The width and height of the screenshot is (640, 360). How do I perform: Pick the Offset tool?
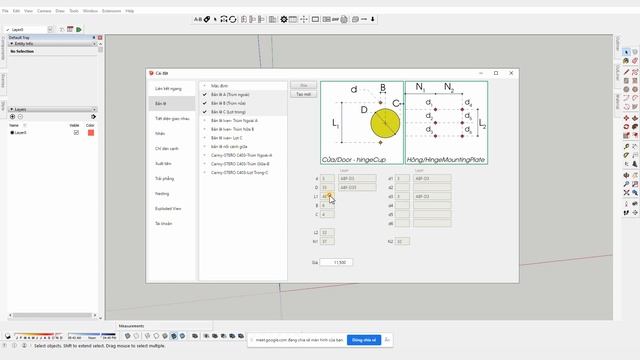pyautogui.click(x=635, y=135)
